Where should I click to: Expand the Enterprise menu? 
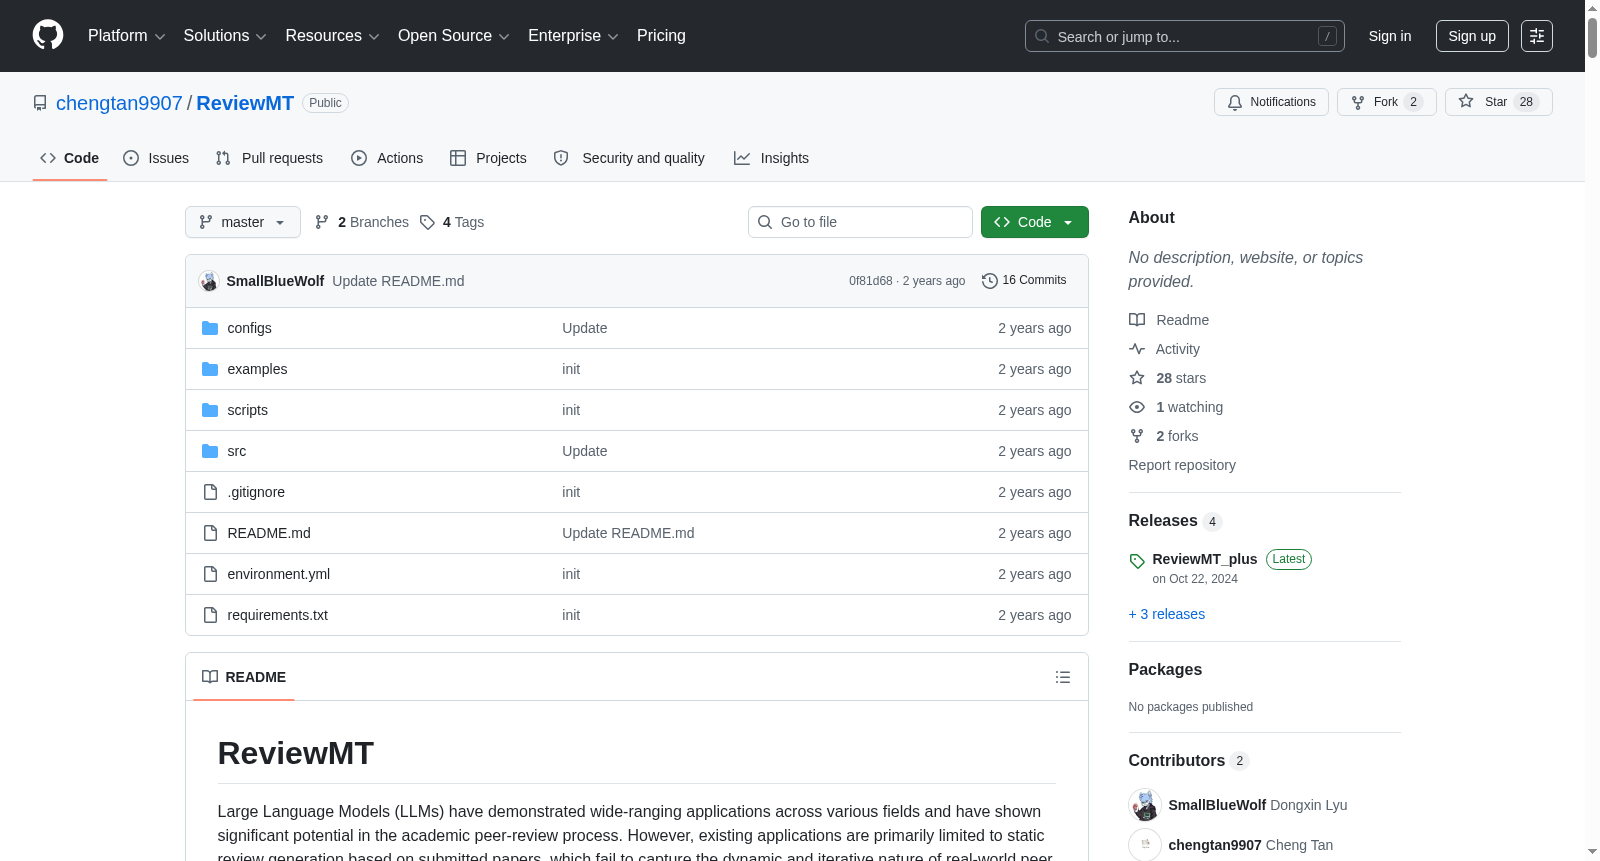point(573,36)
